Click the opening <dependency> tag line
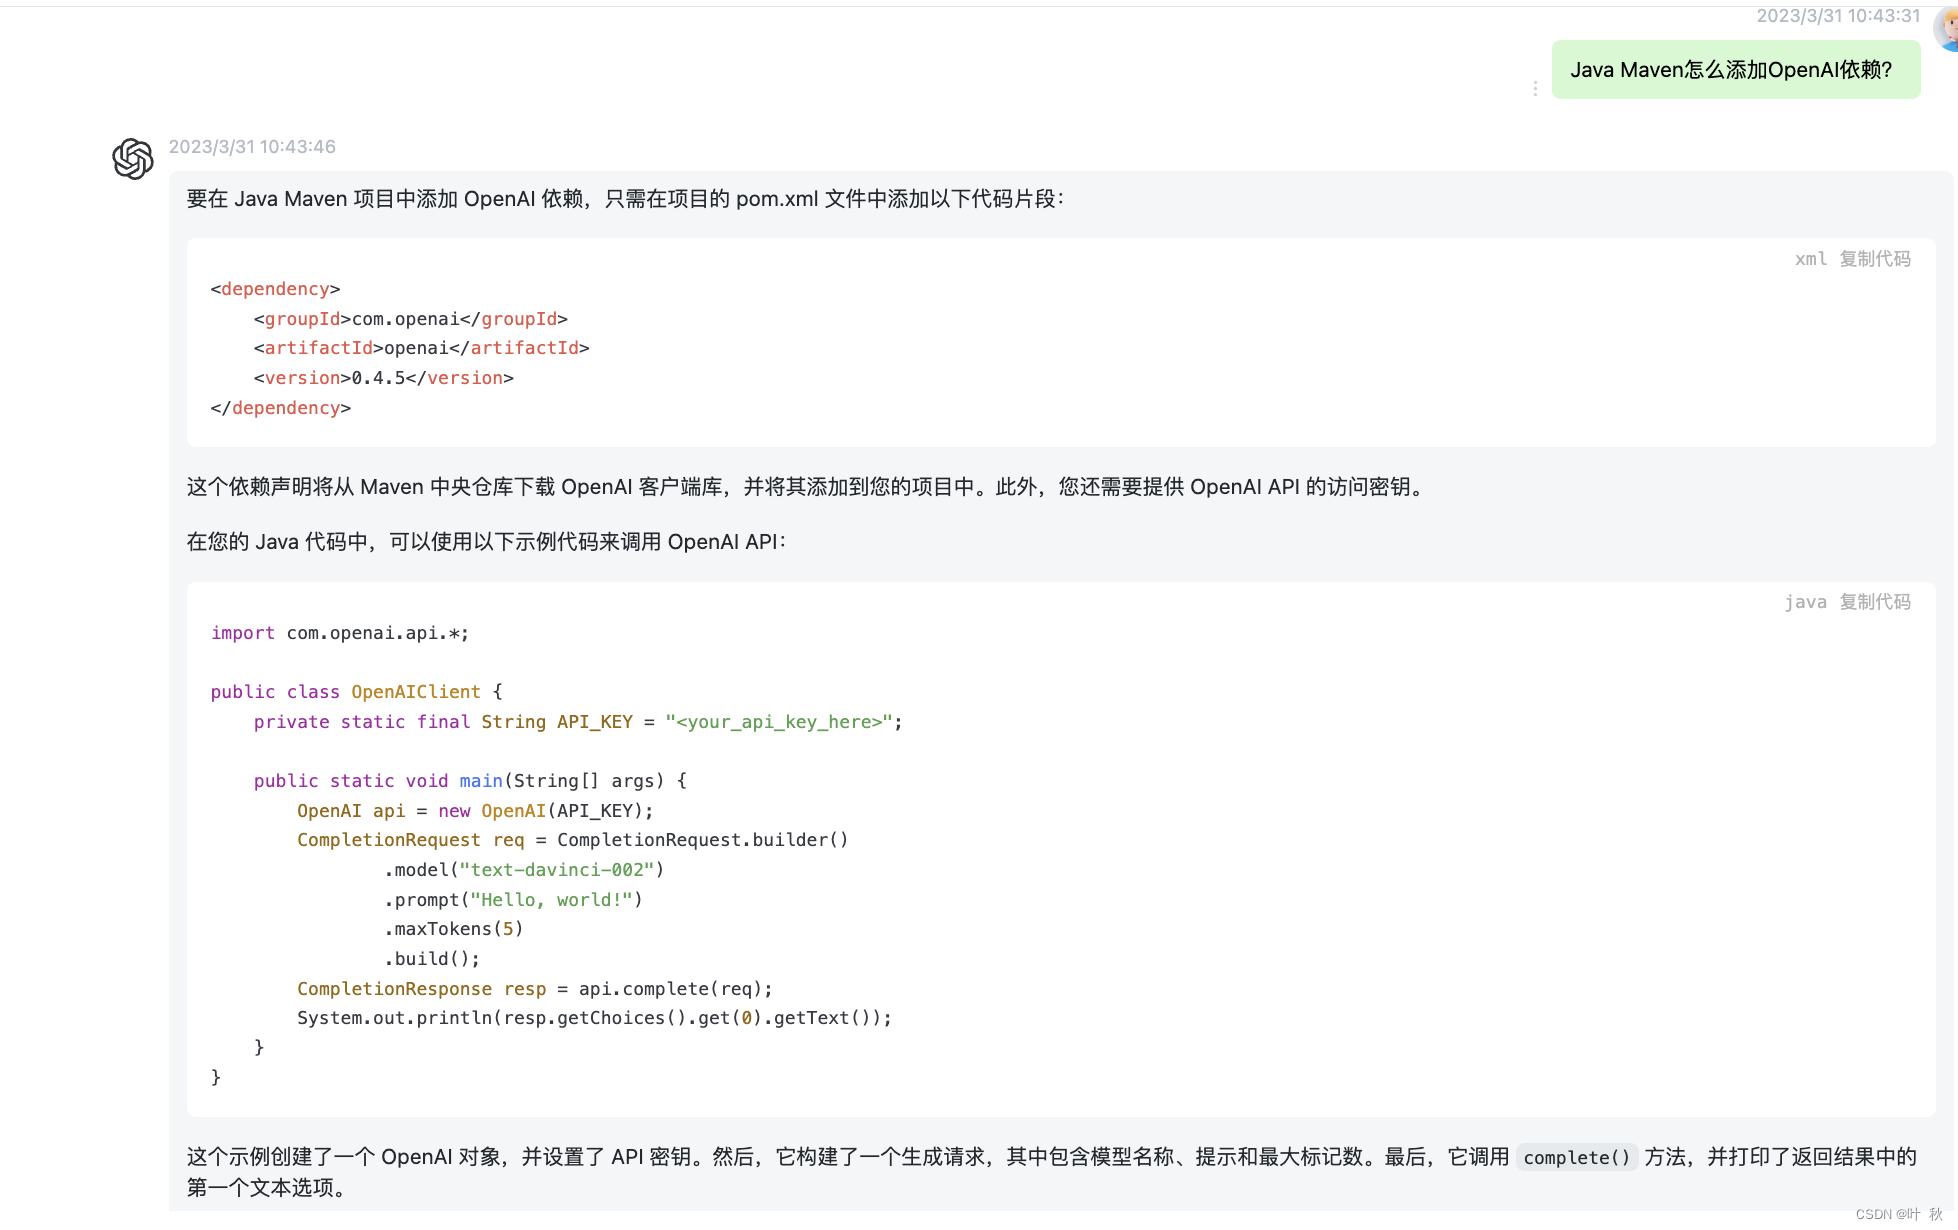This screenshot has width=1958, height=1230. (x=275, y=289)
